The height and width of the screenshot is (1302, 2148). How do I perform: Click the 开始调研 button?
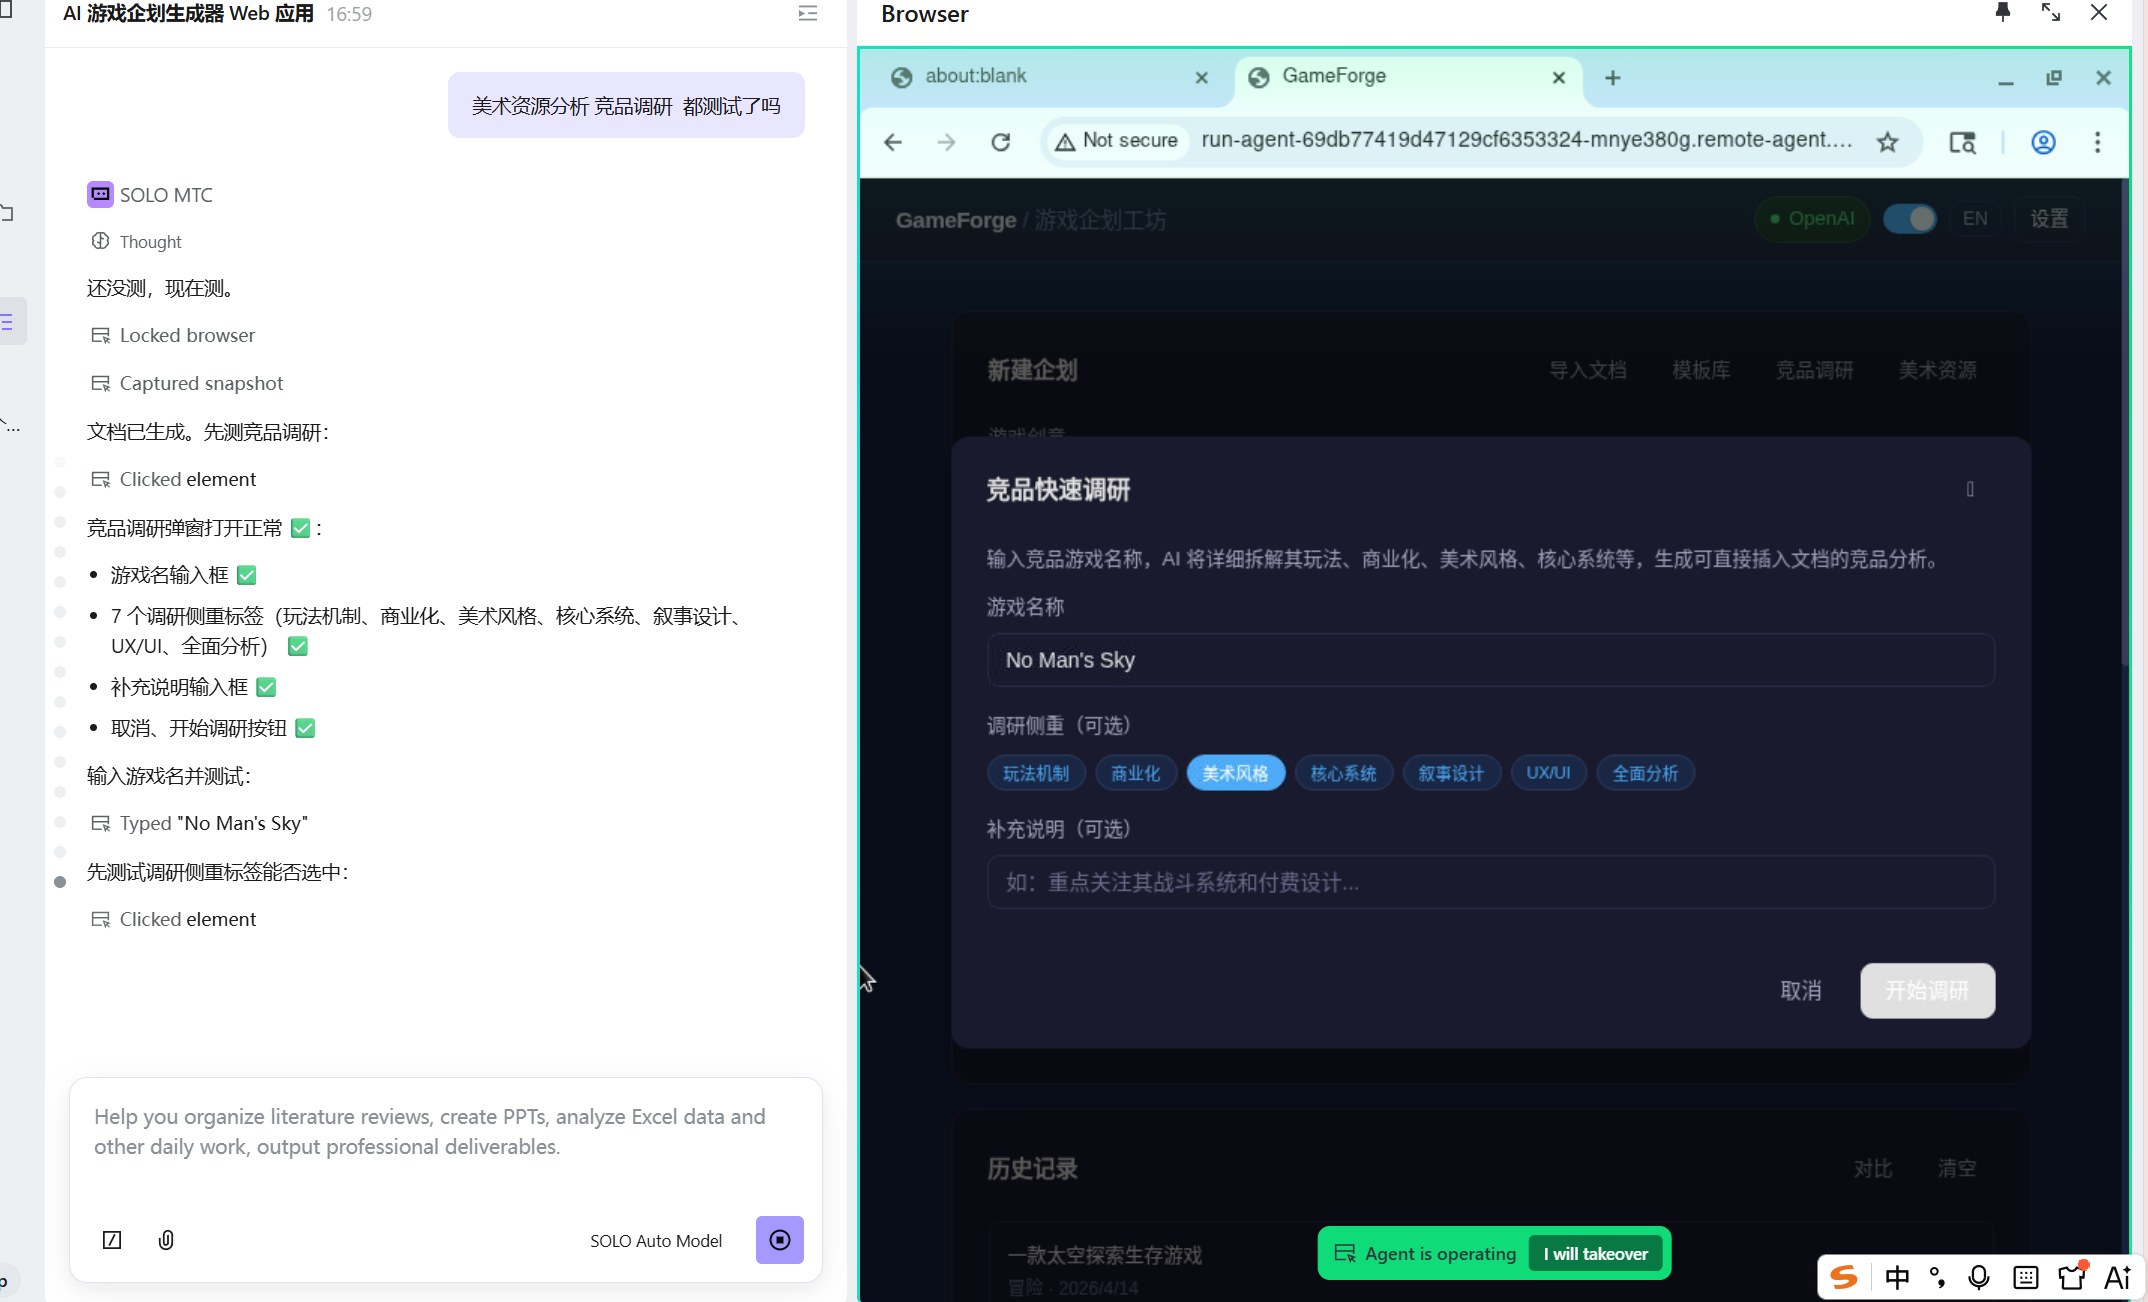(x=1927, y=990)
